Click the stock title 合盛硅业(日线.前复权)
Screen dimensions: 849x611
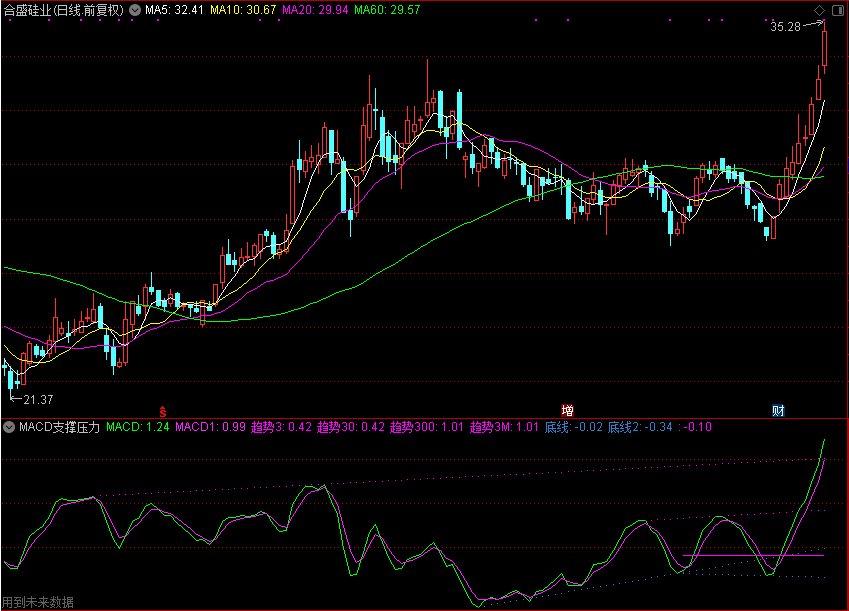tap(64, 10)
